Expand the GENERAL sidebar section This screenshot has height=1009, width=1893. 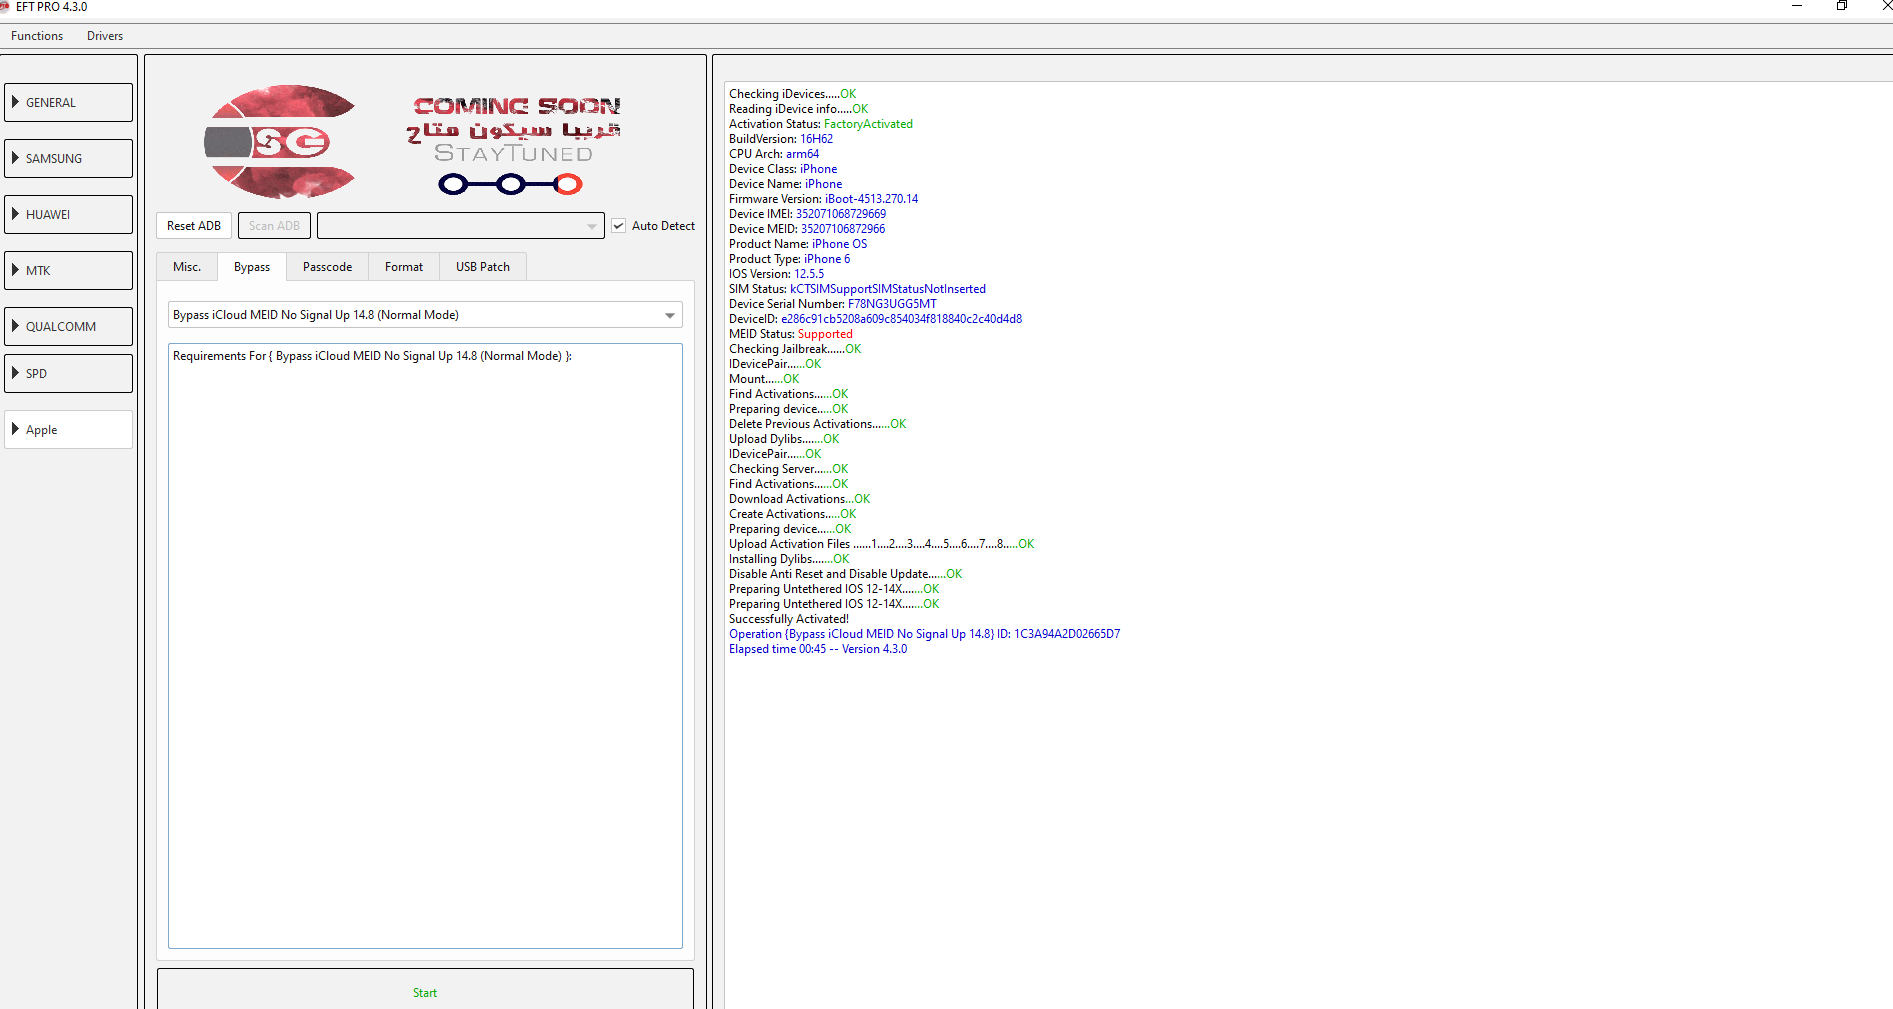(68, 103)
